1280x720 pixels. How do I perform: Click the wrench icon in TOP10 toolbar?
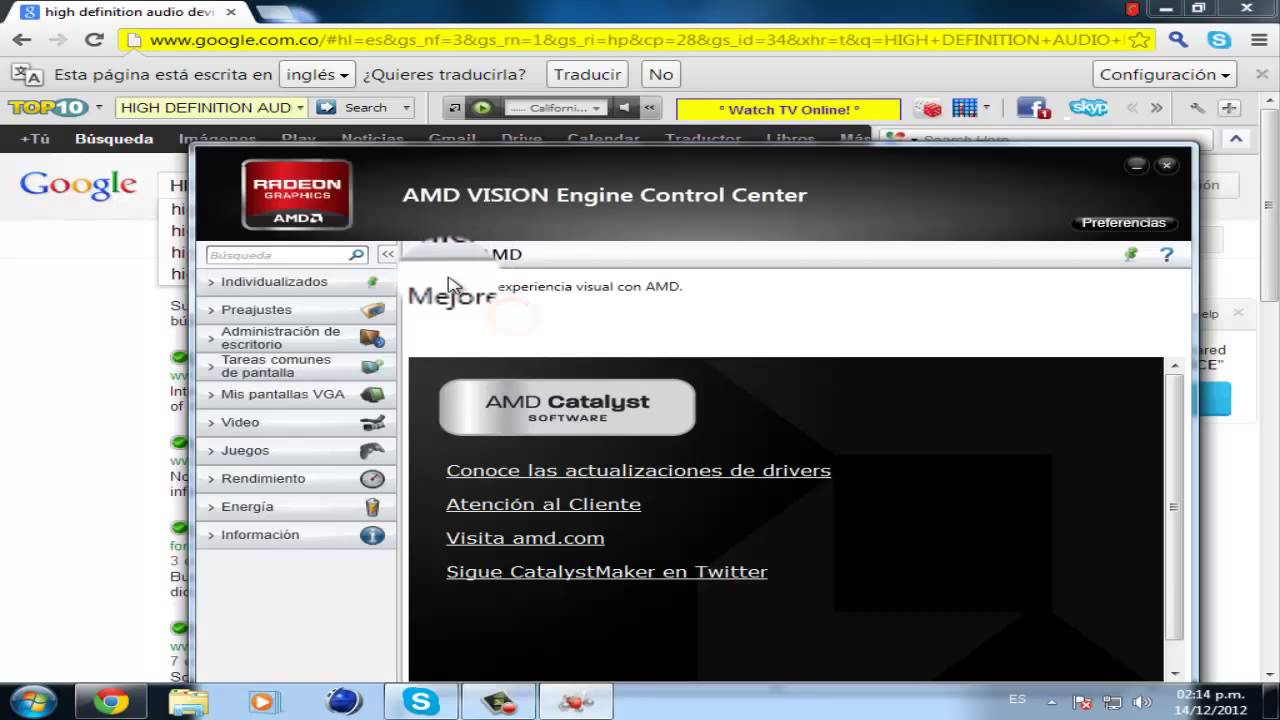pos(1197,108)
